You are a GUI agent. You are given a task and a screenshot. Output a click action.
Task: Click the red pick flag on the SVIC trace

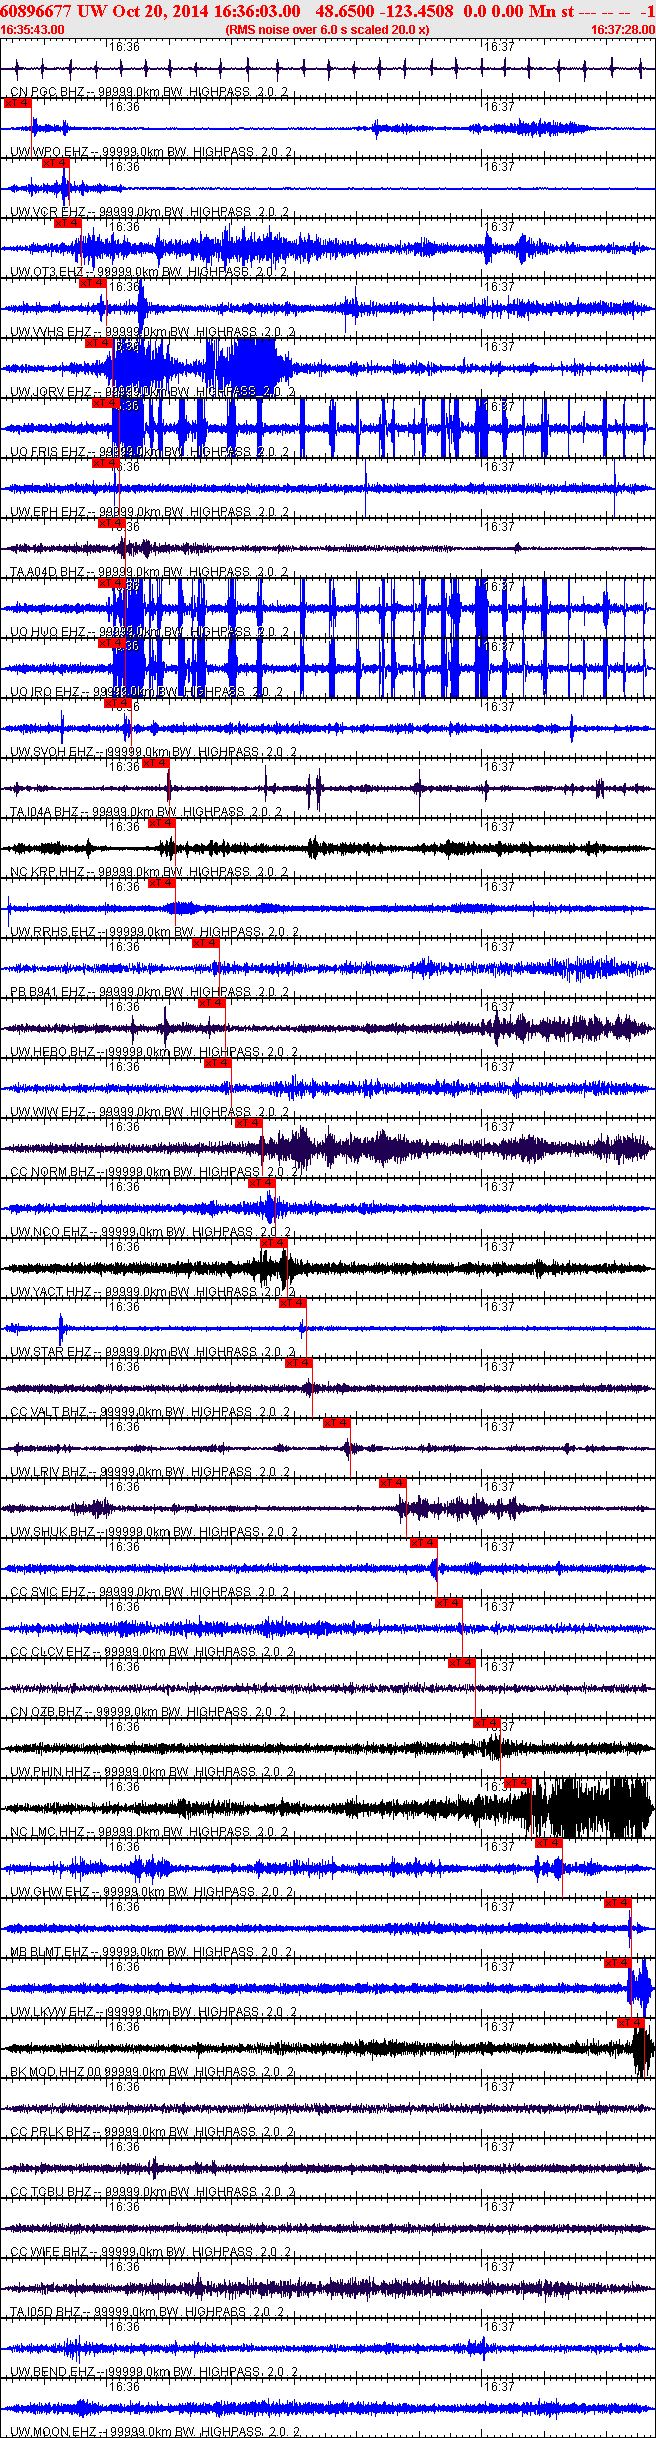coord(424,1543)
